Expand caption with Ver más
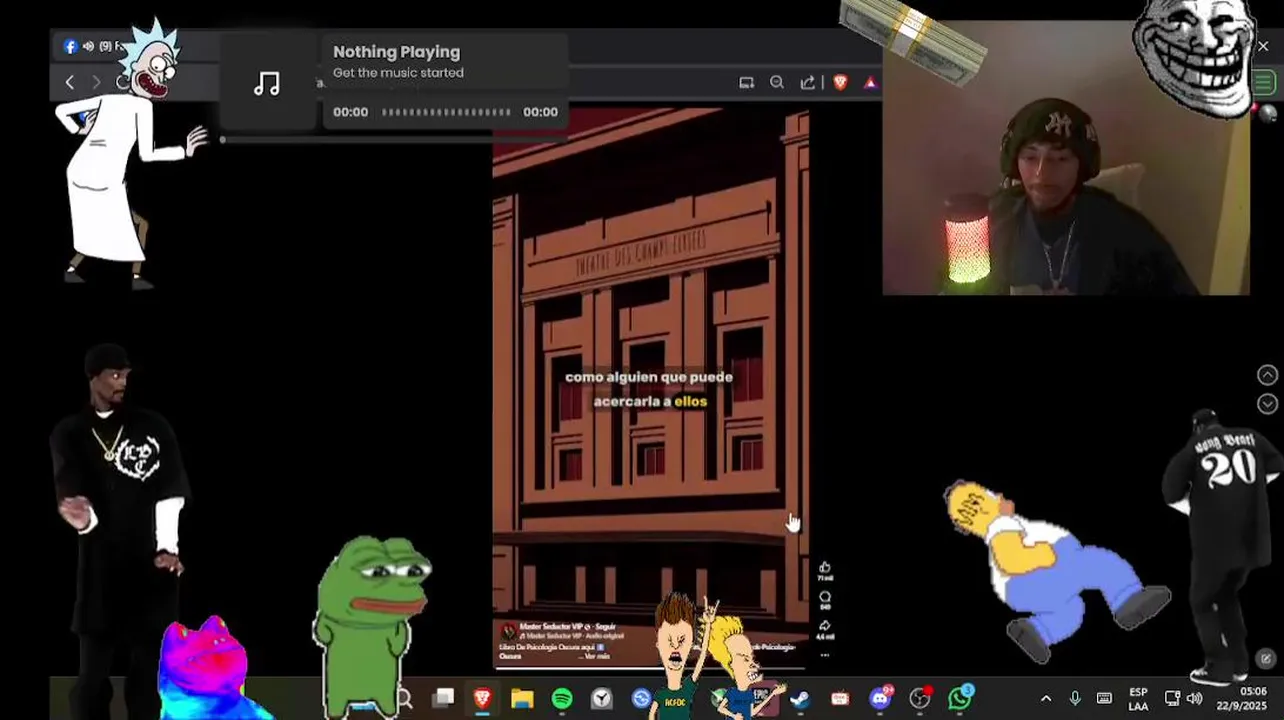This screenshot has height=720, width=1284. (597, 657)
